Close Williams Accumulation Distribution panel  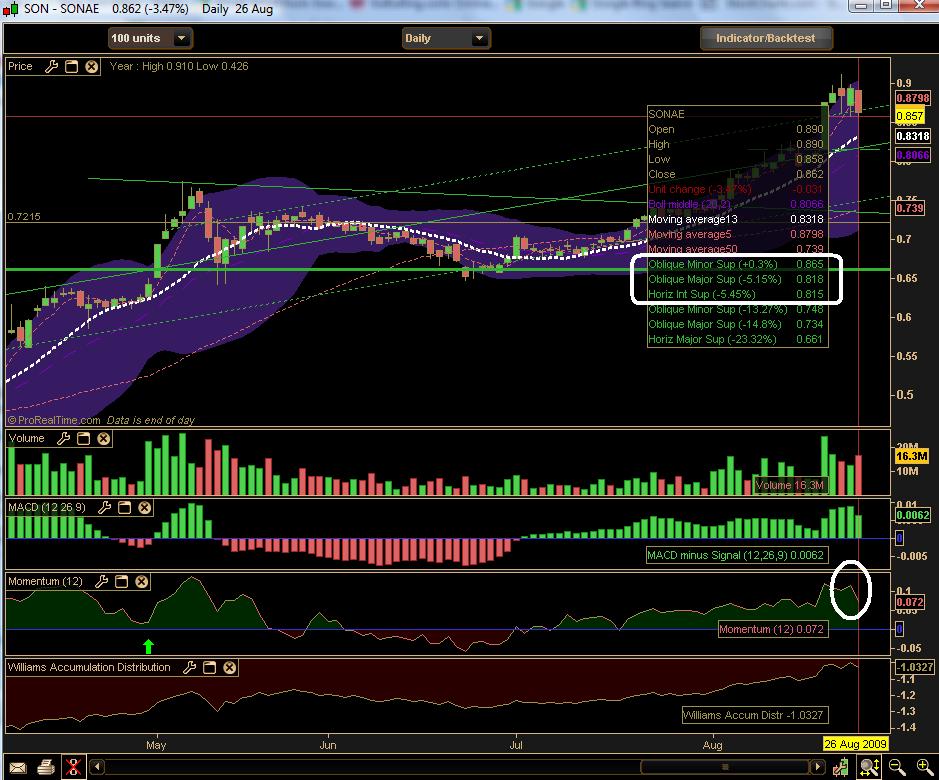coord(229,667)
